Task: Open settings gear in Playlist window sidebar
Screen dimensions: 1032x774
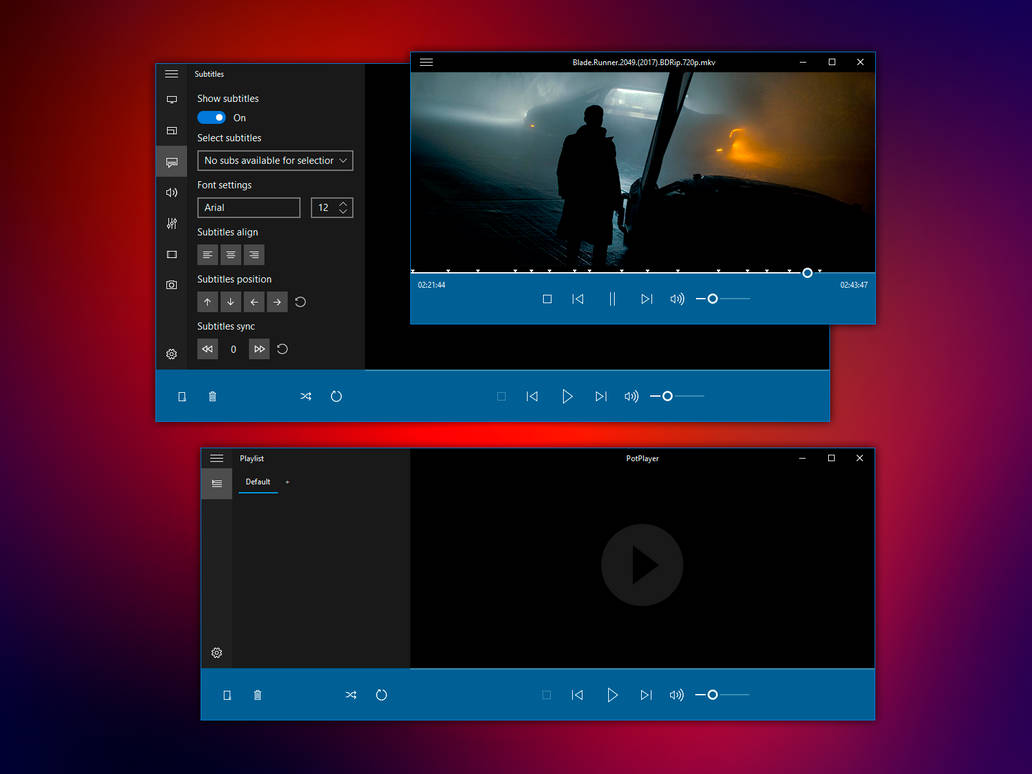Action: (216, 653)
